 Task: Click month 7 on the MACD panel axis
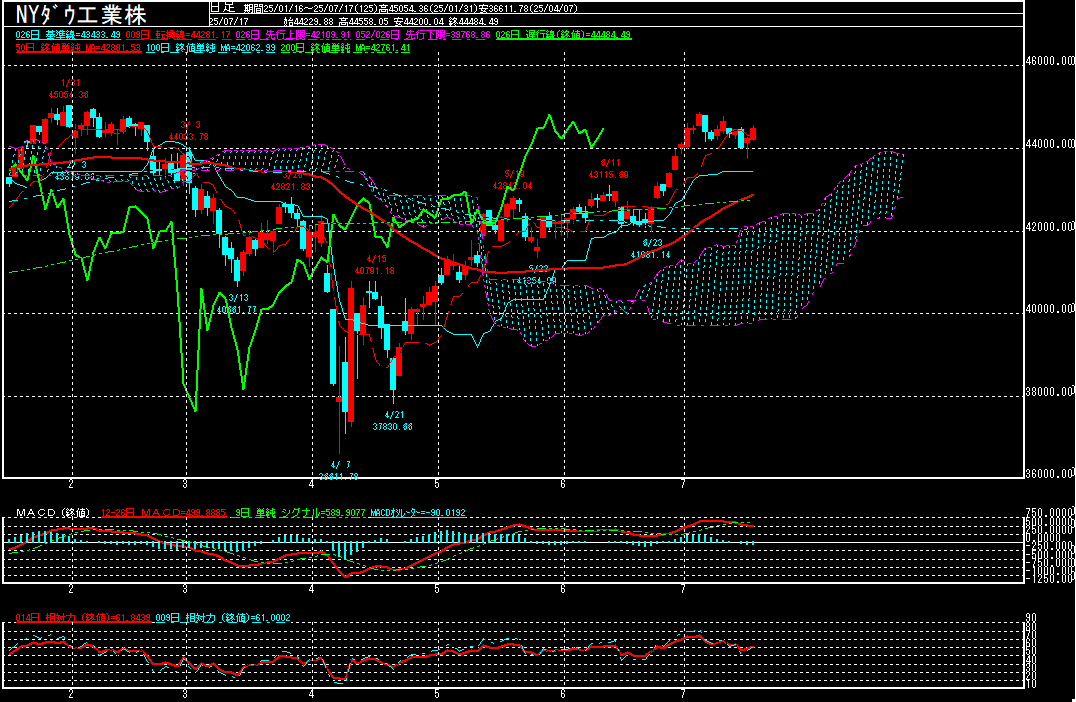click(x=683, y=589)
